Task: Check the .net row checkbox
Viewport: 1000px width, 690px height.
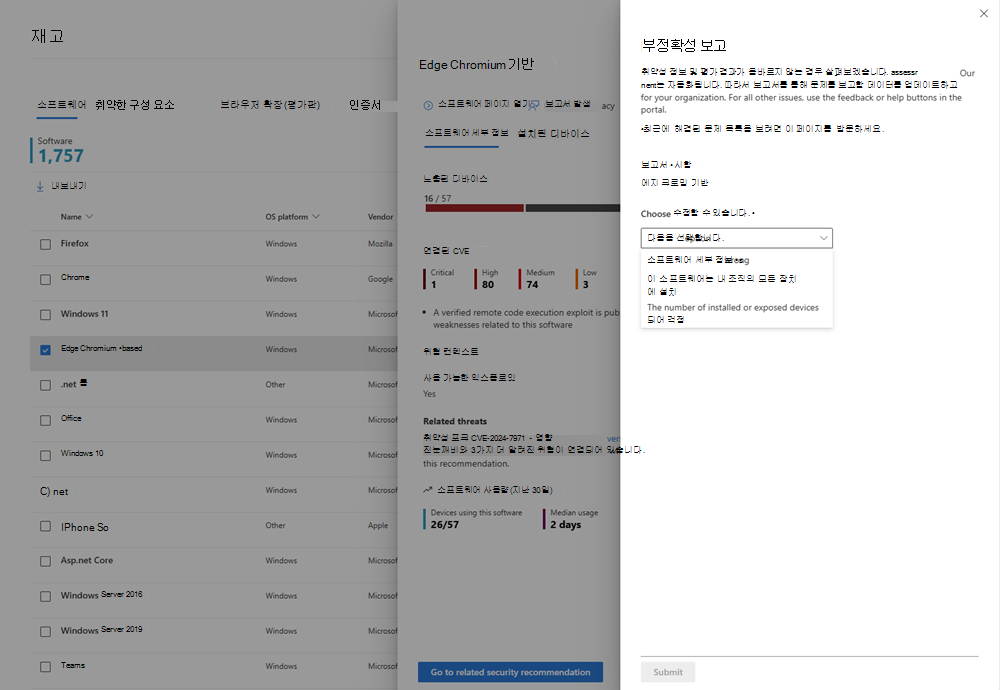Action: 45,385
